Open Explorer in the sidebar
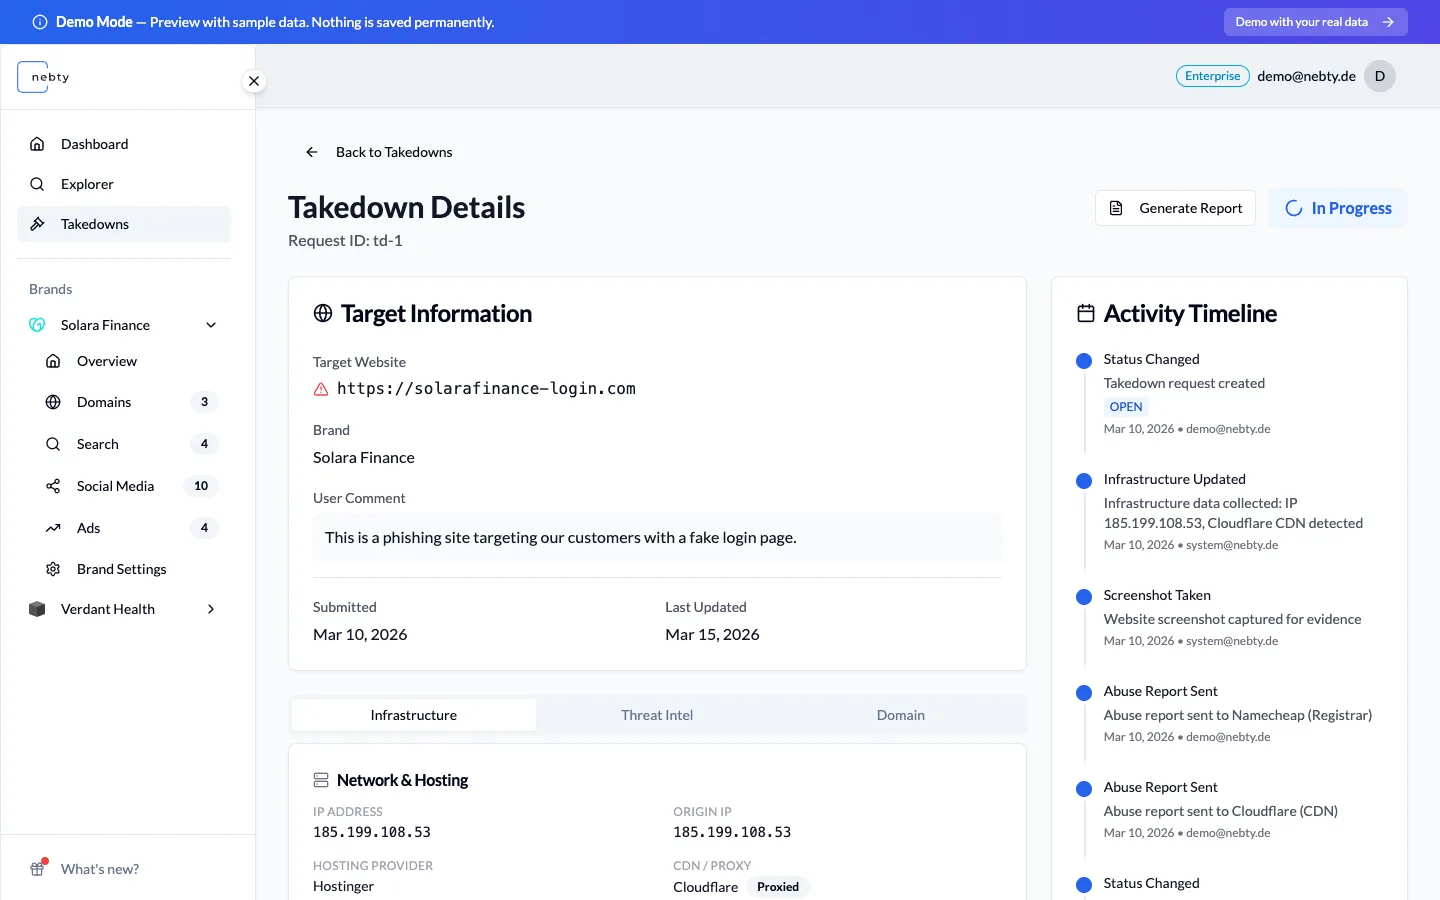This screenshot has height=900, width=1440. pyautogui.click(x=124, y=184)
